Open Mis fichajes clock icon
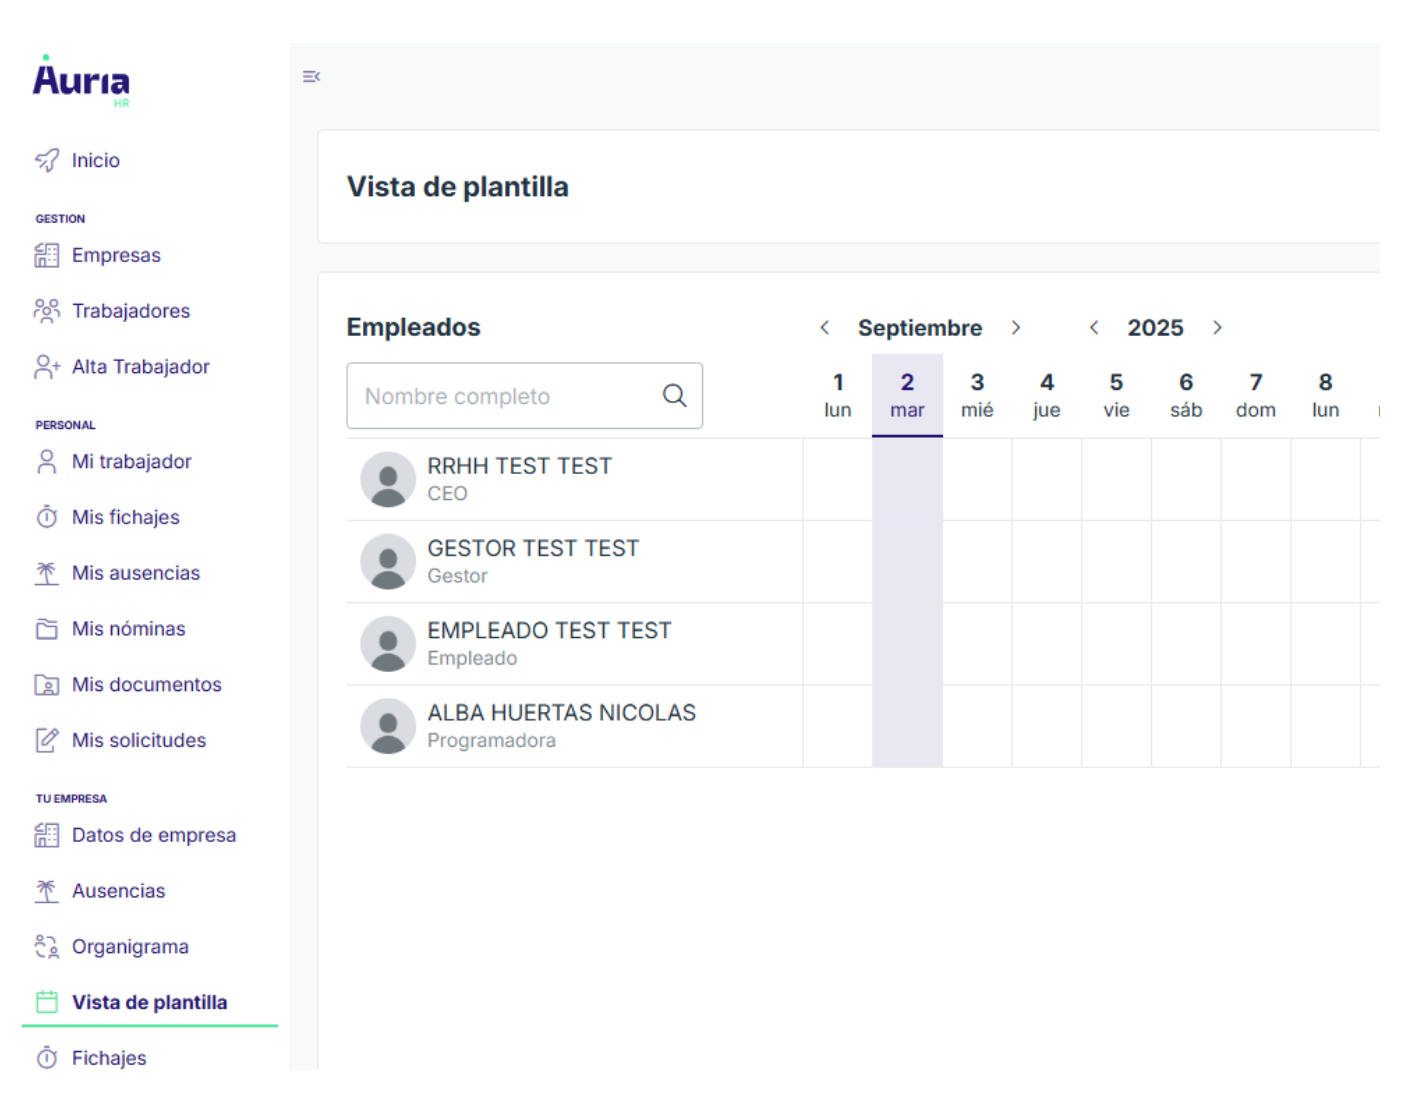Image resolution: width=1408 pixels, height=1100 pixels. [x=46, y=517]
